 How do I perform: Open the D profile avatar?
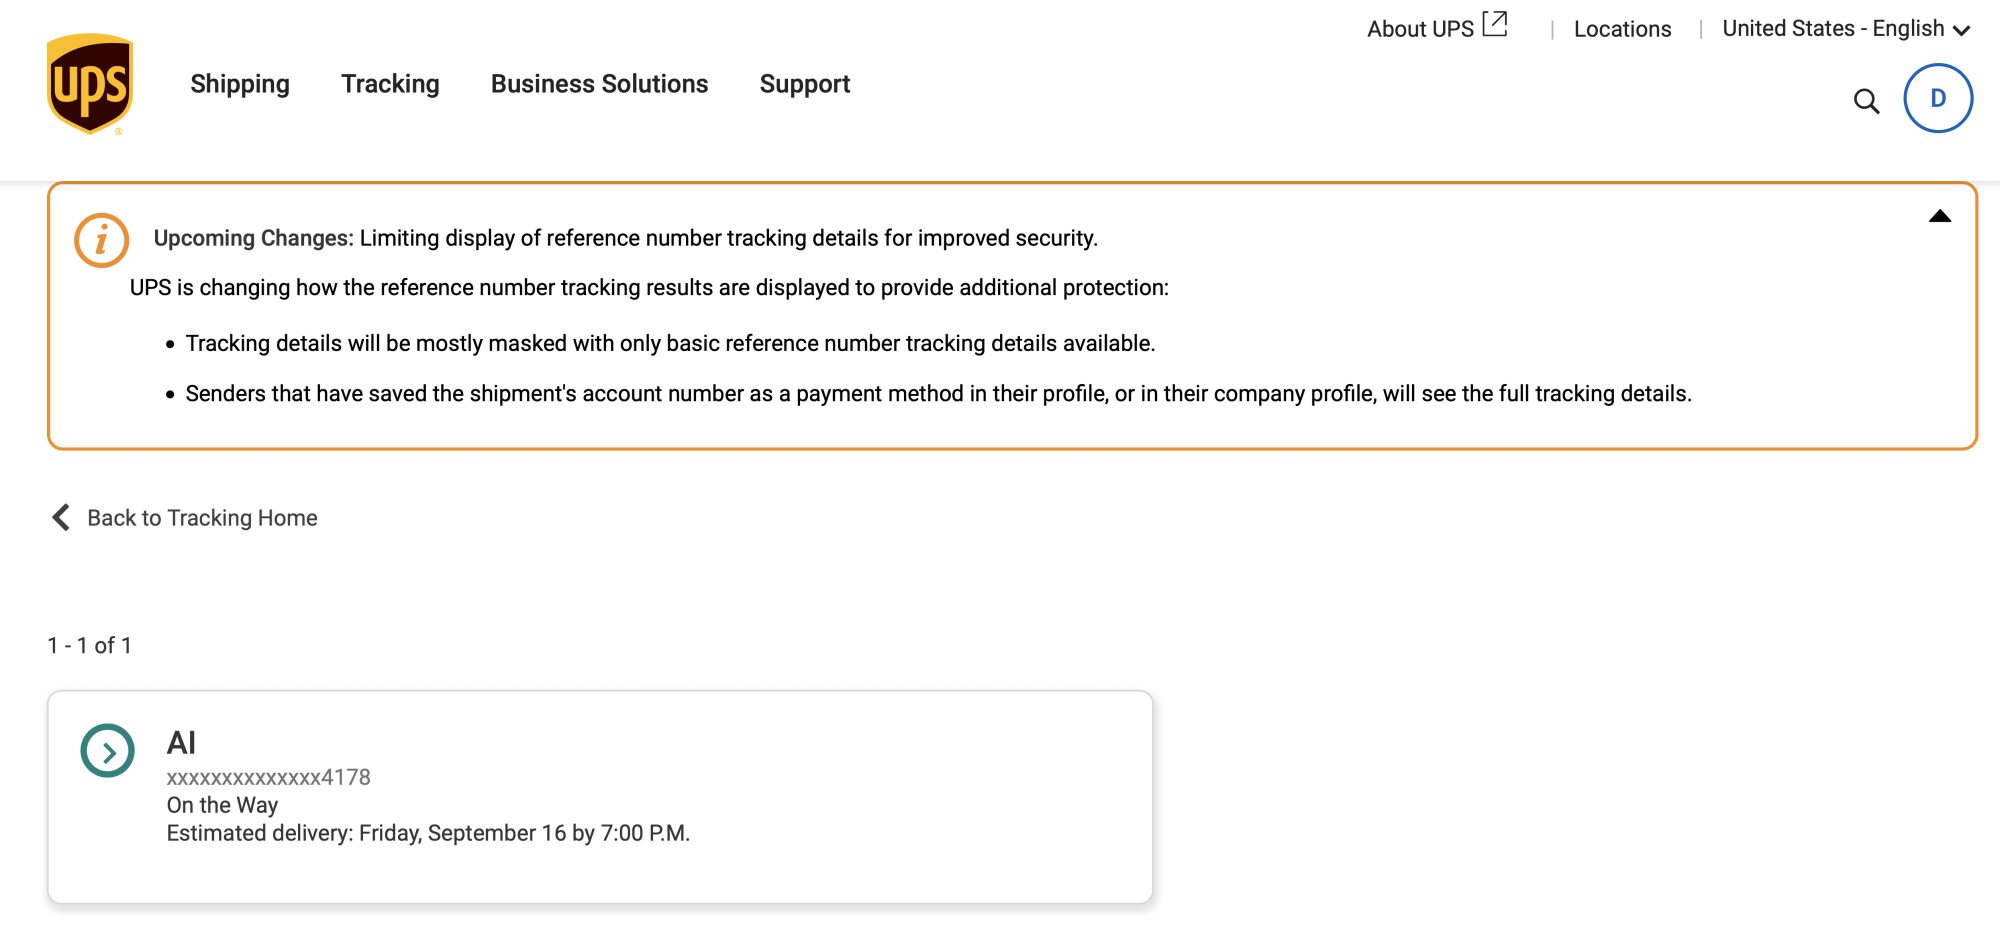(x=1937, y=99)
